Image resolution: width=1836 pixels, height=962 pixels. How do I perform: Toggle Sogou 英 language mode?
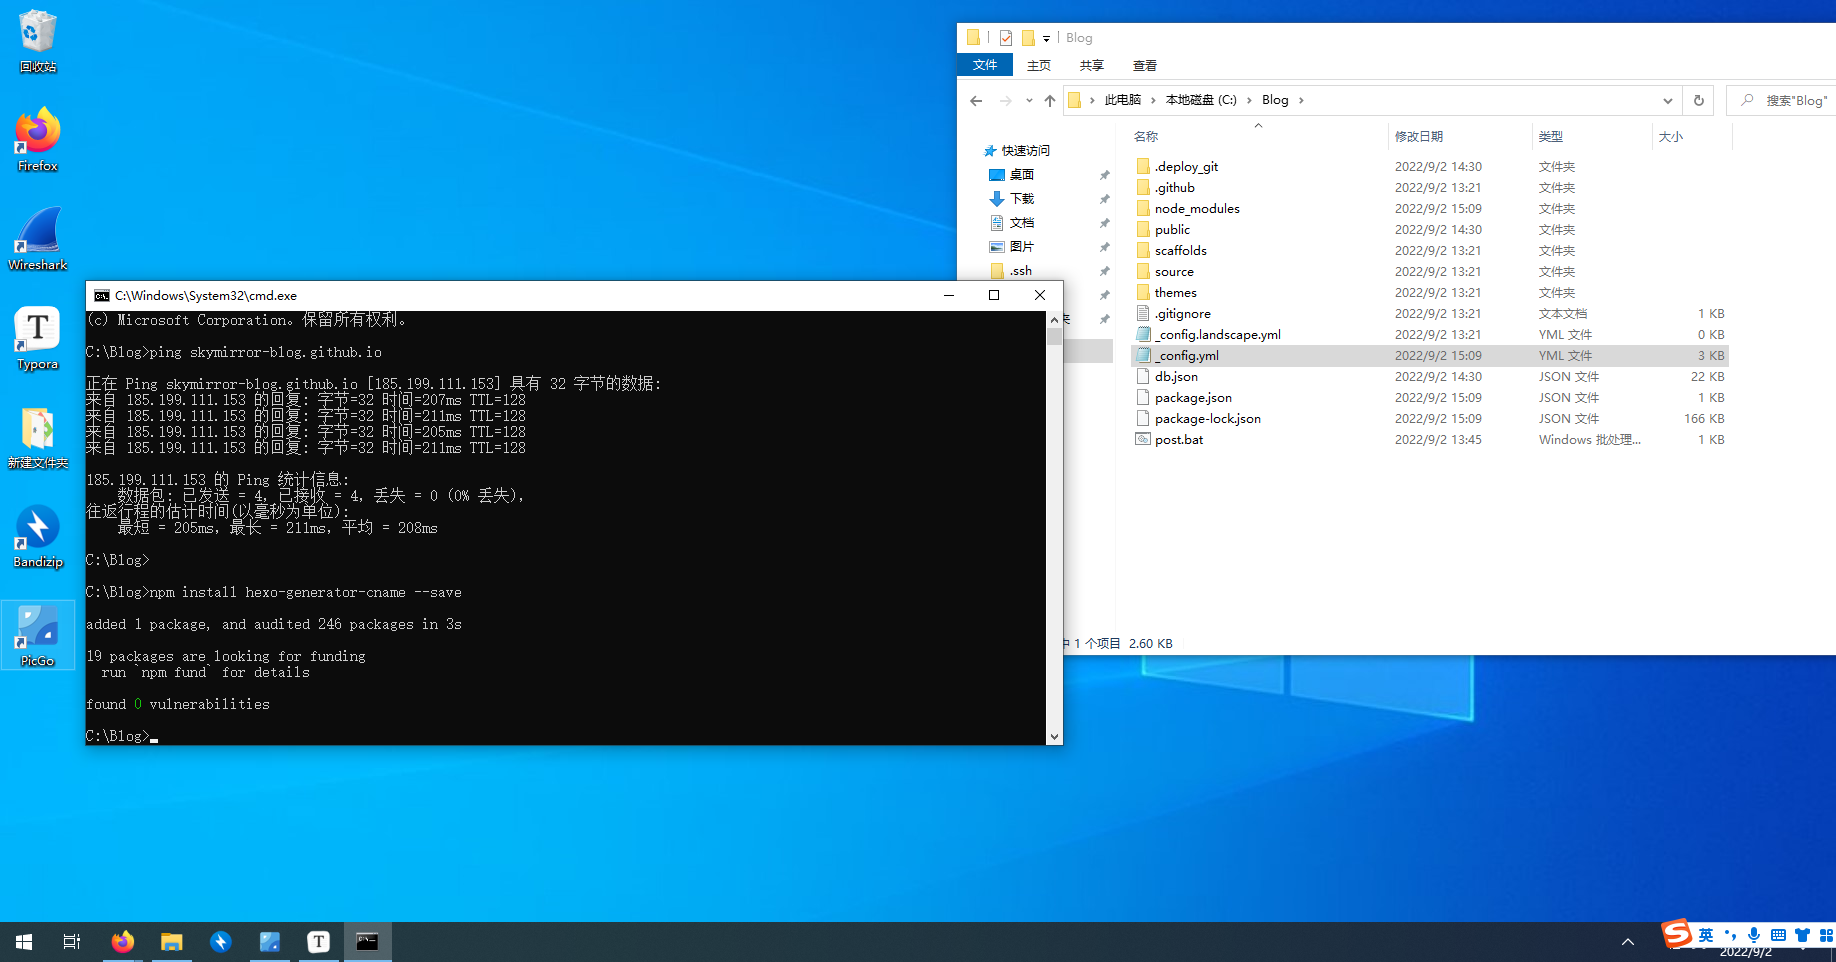(x=1706, y=936)
